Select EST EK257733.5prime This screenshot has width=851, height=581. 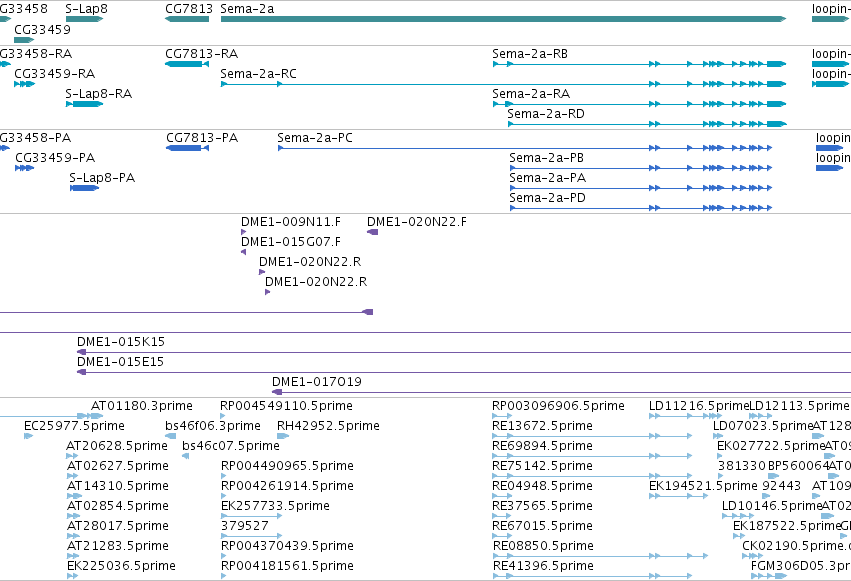(x=251, y=516)
